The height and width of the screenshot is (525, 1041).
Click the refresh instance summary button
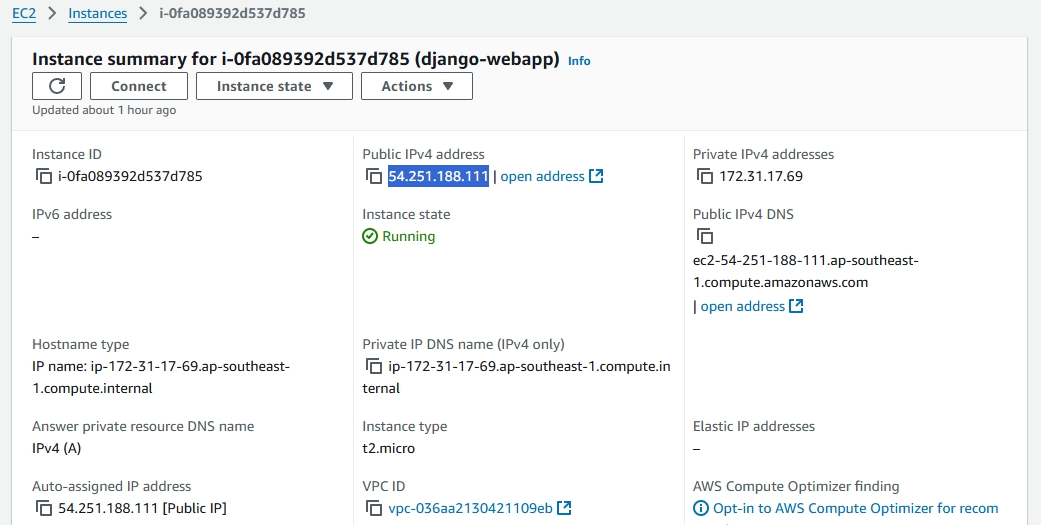click(x=57, y=86)
